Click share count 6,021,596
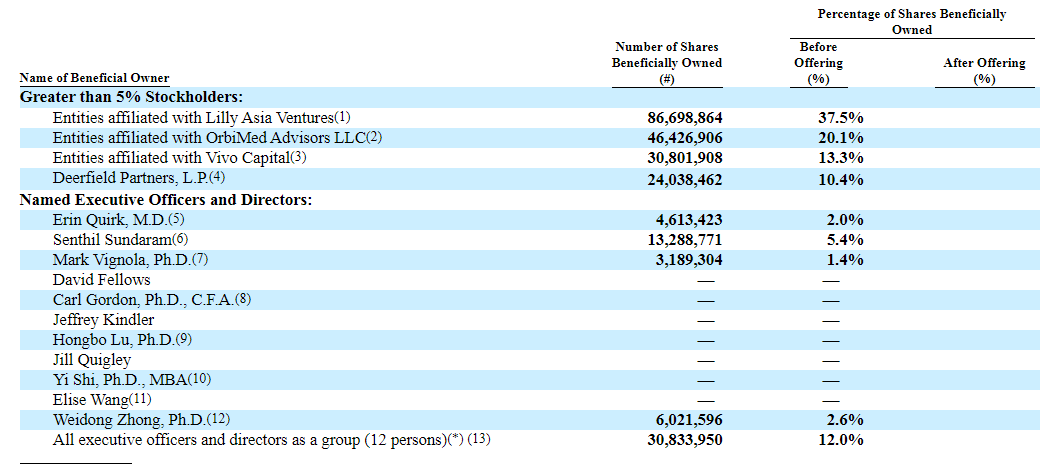The height and width of the screenshot is (468, 1049). [689, 421]
